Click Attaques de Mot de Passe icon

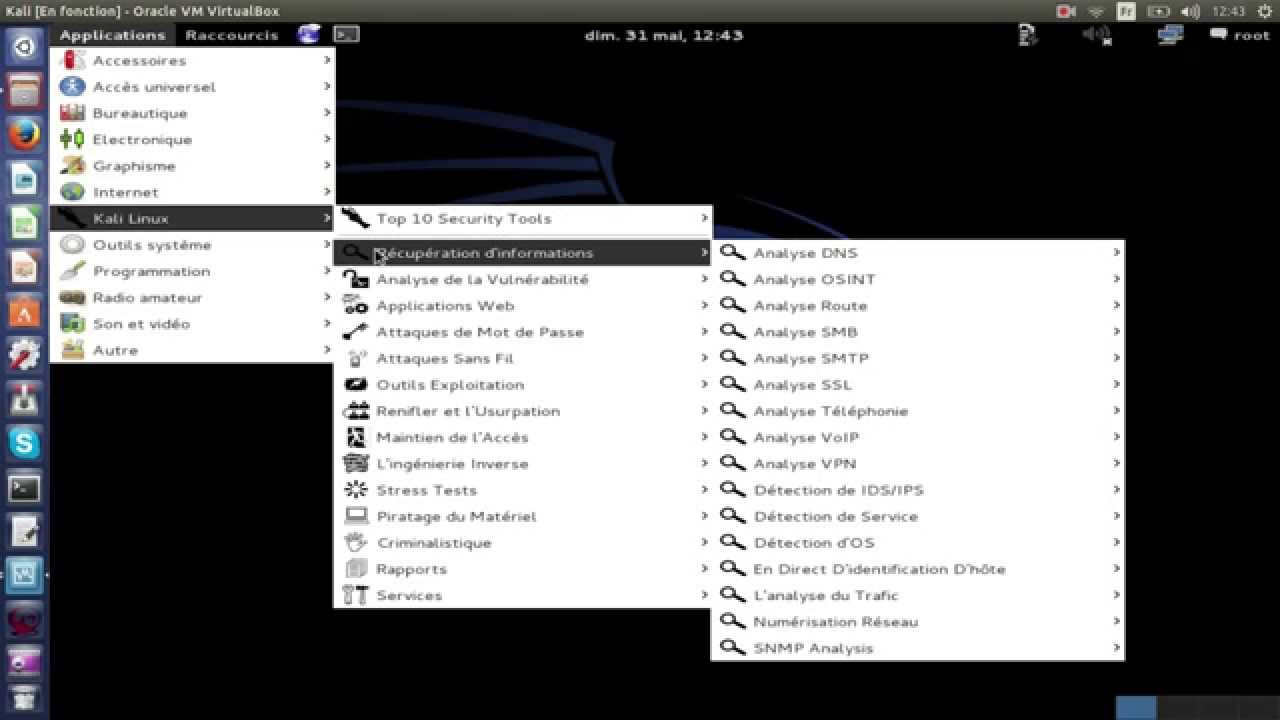[356, 332]
